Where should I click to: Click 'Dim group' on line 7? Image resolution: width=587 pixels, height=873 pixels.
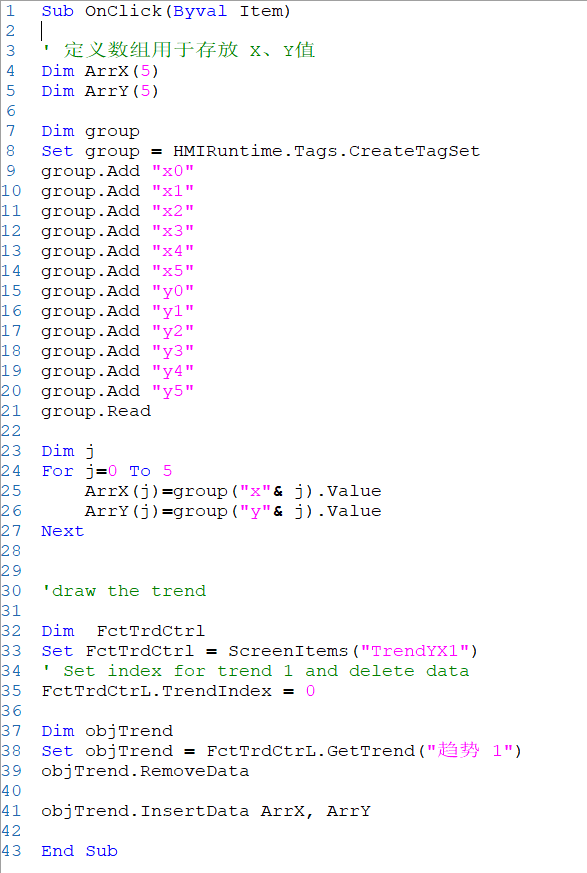90,131
